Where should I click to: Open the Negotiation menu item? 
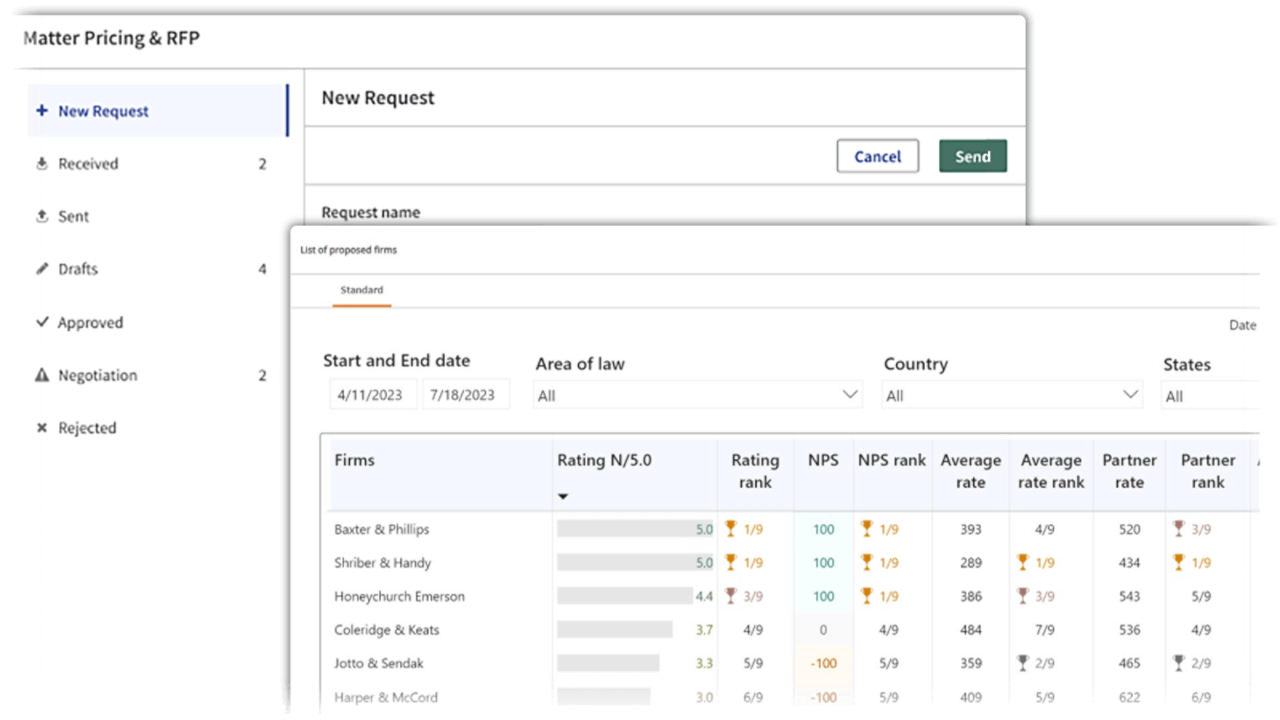[98, 376]
